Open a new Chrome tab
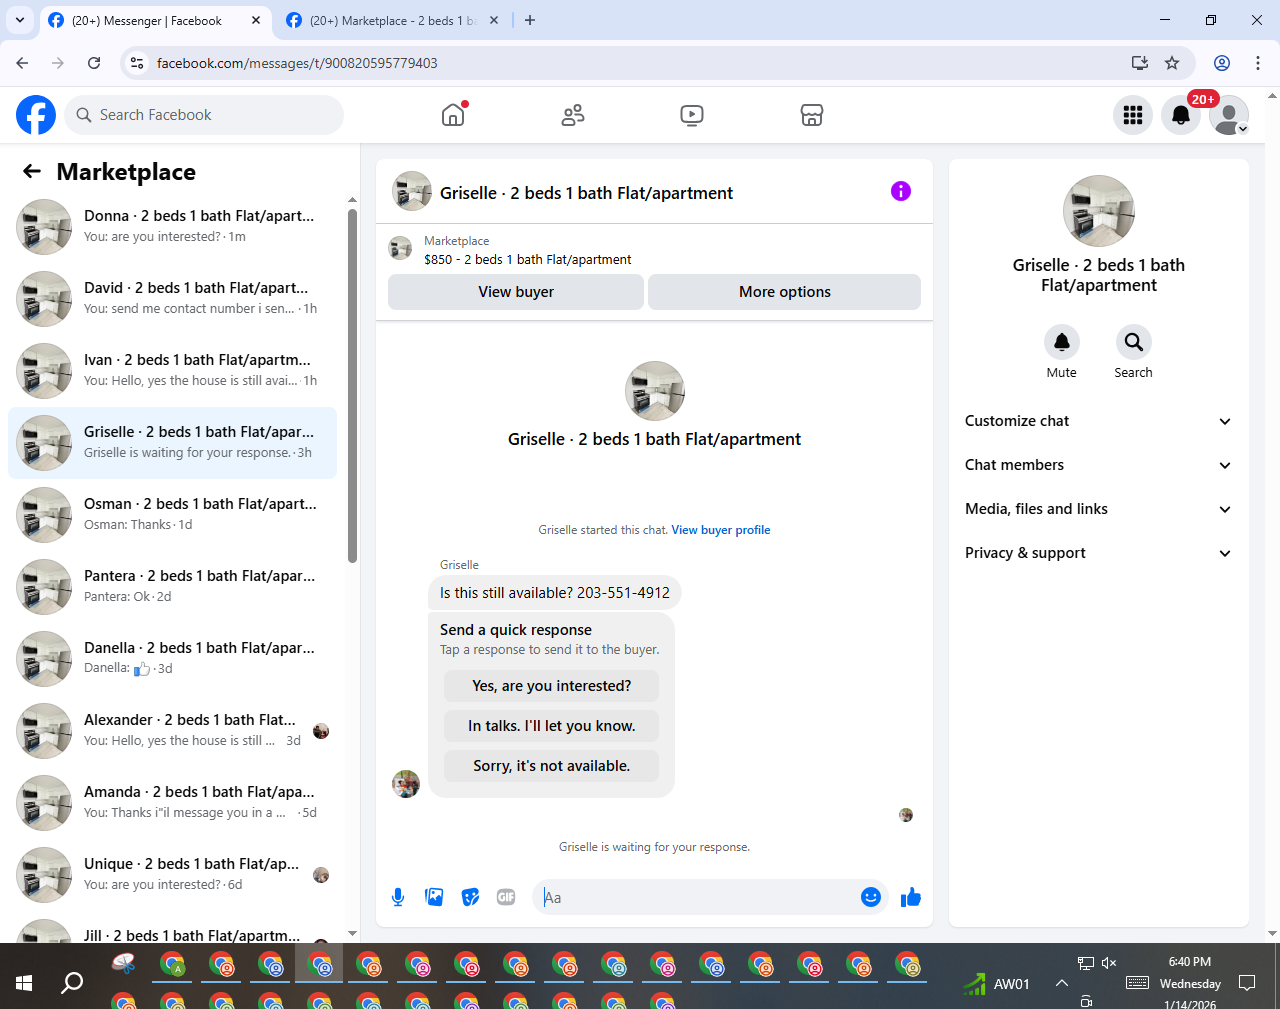The height and width of the screenshot is (1009, 1280). pyautogui.click(x=530, y=20)
